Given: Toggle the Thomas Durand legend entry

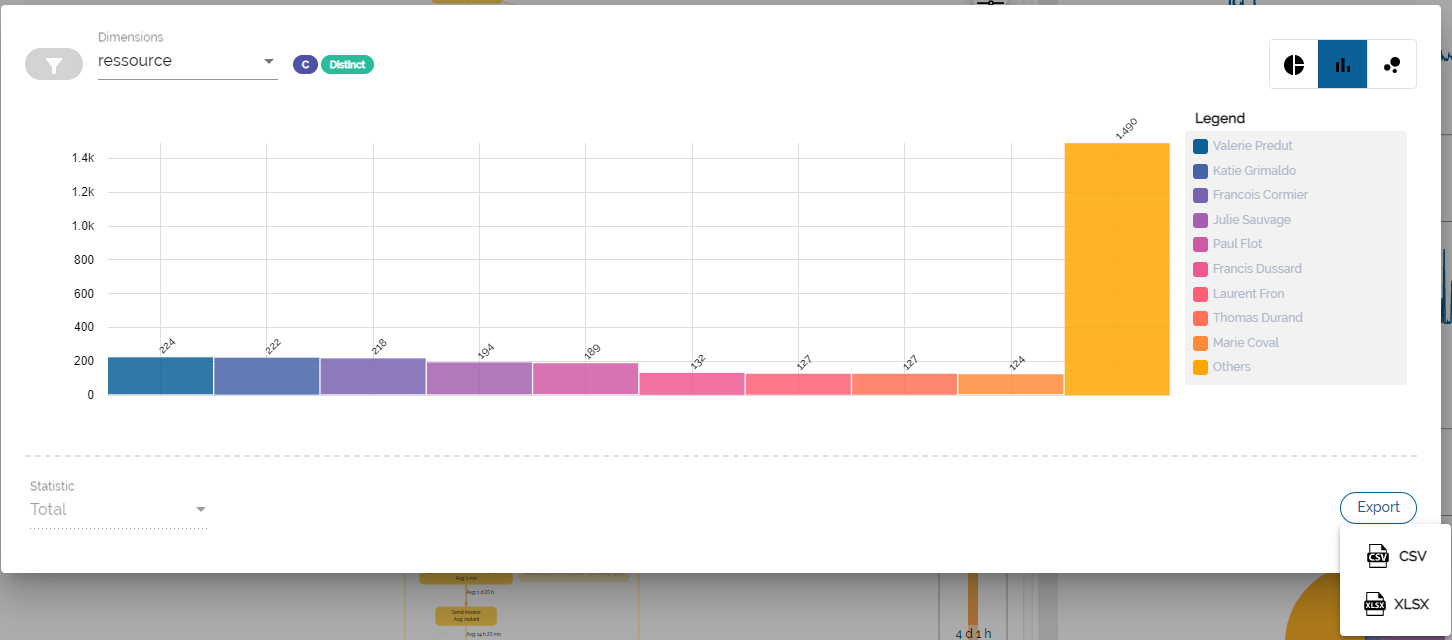Looking at the screenshot, I should [x=1247, y=317].
